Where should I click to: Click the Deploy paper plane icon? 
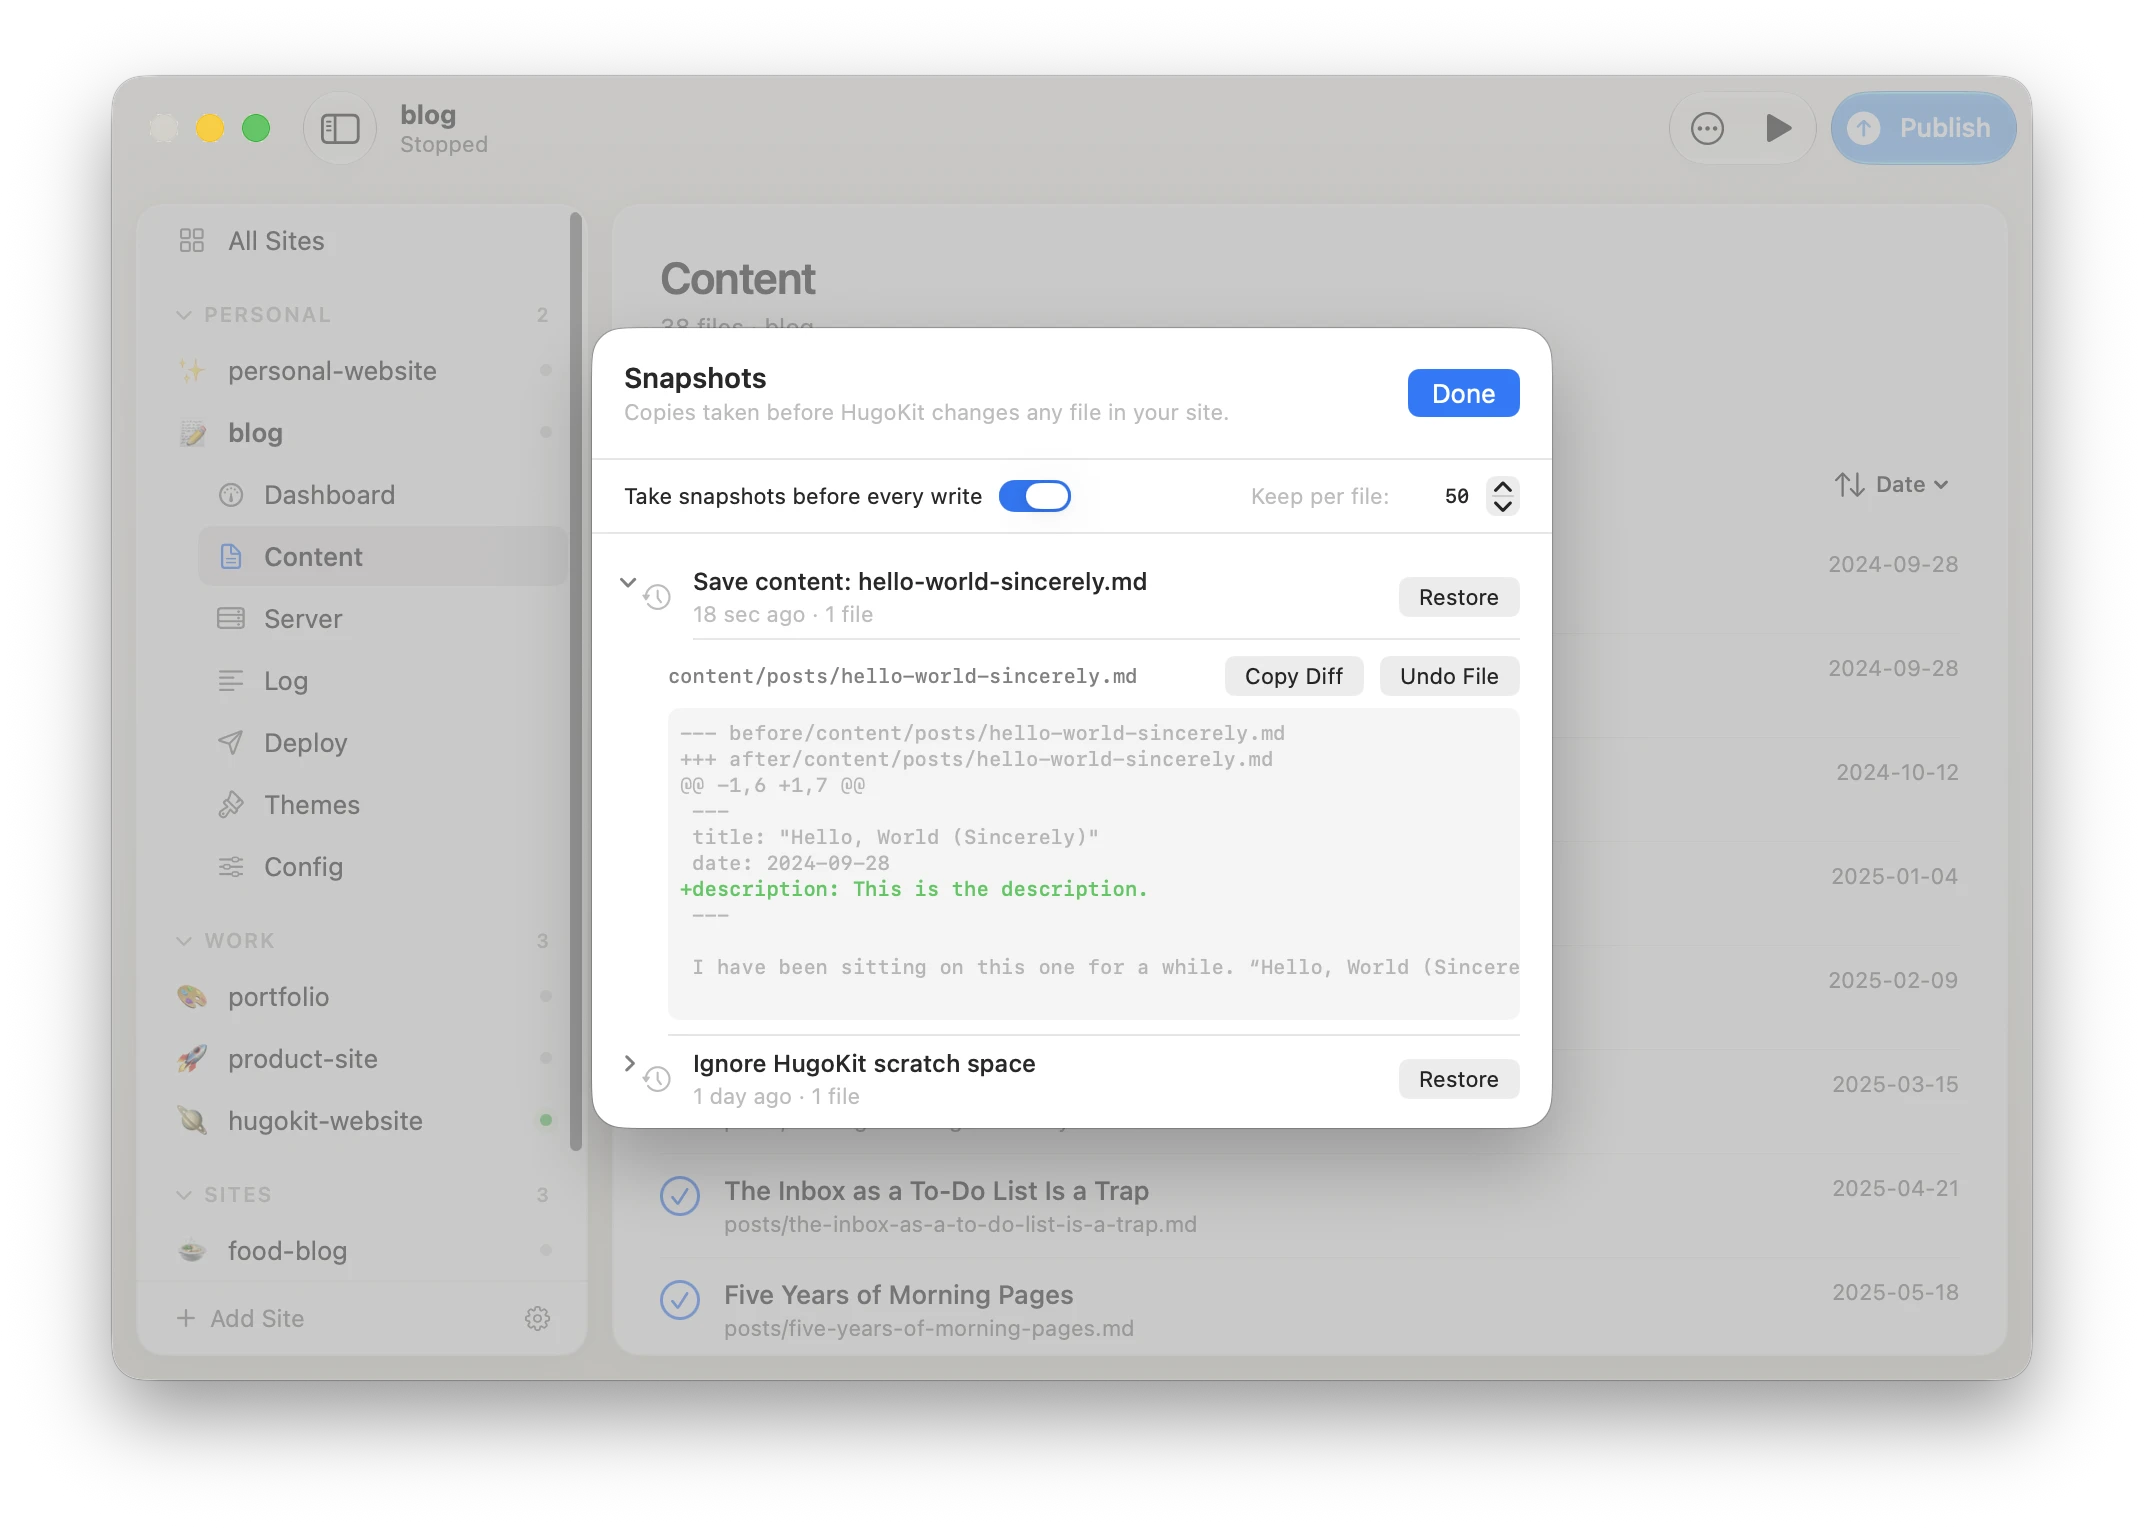click(x=231, y=743)
